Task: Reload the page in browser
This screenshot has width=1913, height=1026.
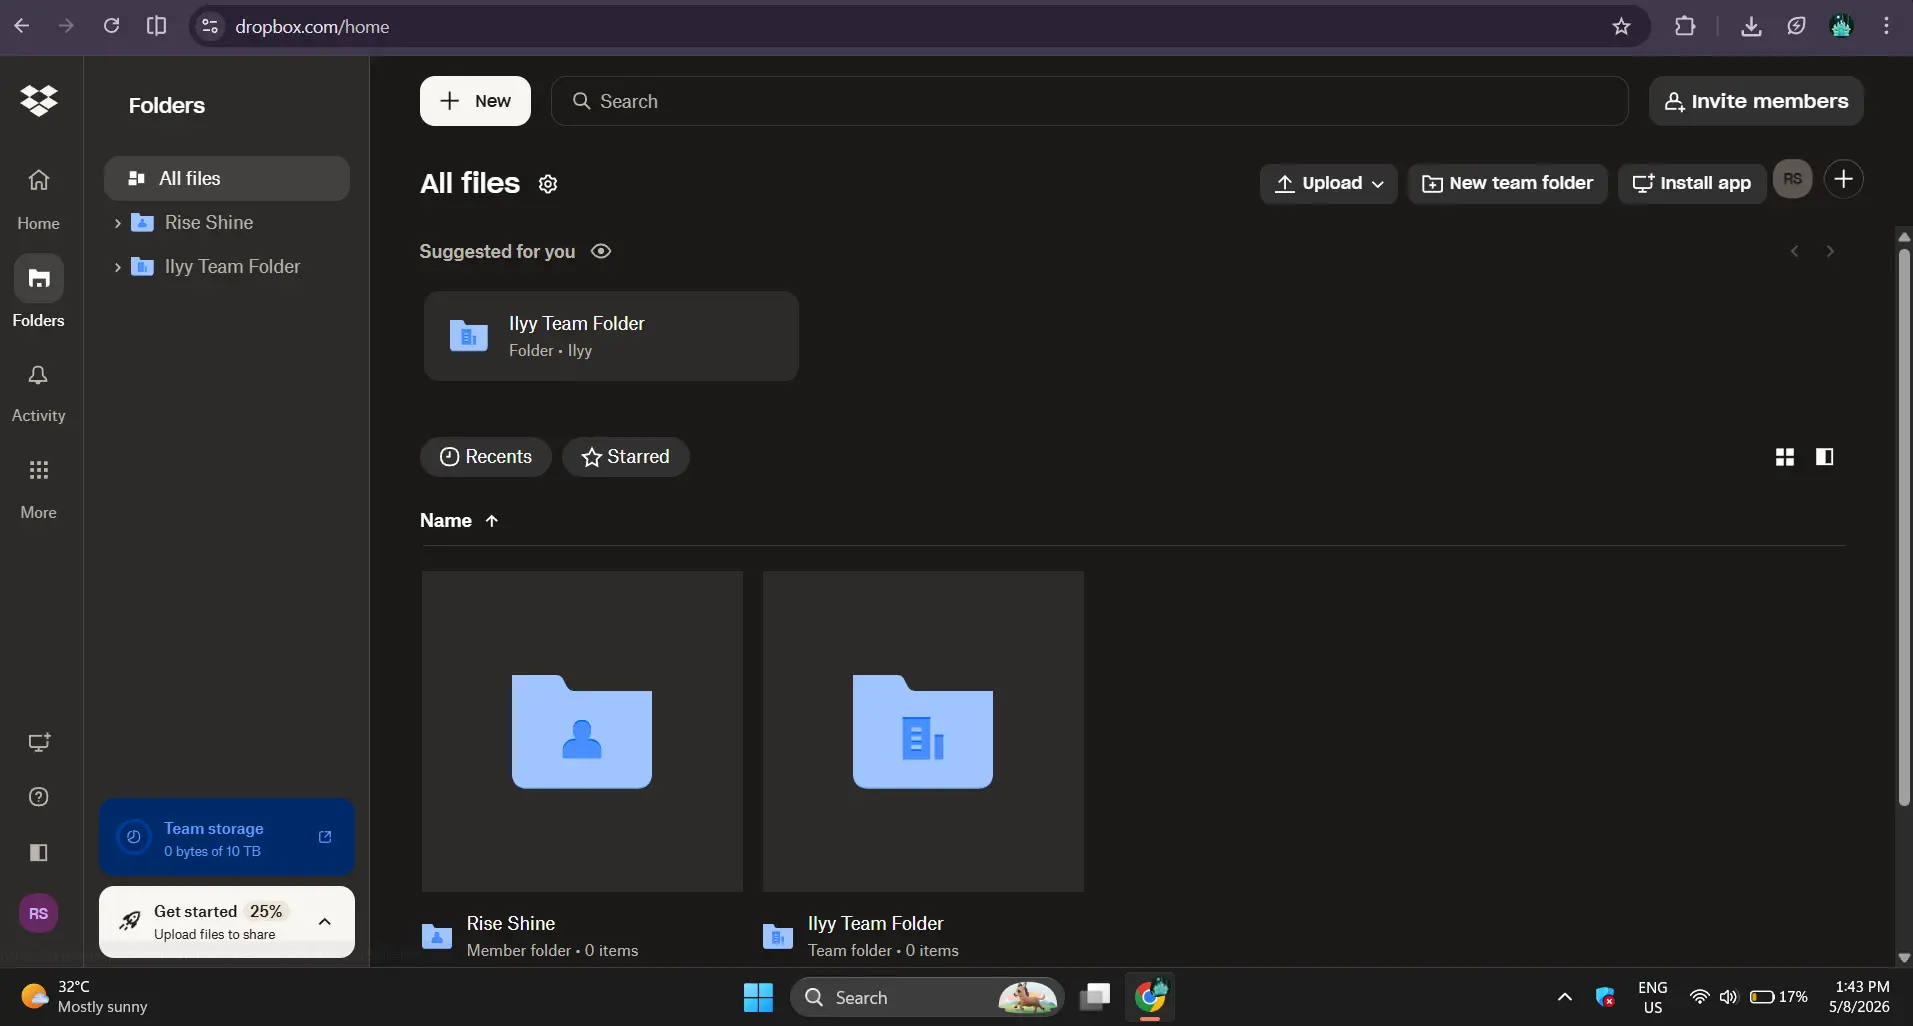Action: [x=111, y=26]
